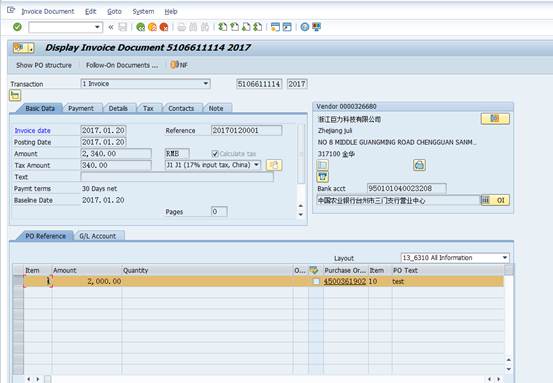Viewport: 553px width, 383px height.
Task: Click the Generate Shortcut icon
Action: (x=287, y=27)
